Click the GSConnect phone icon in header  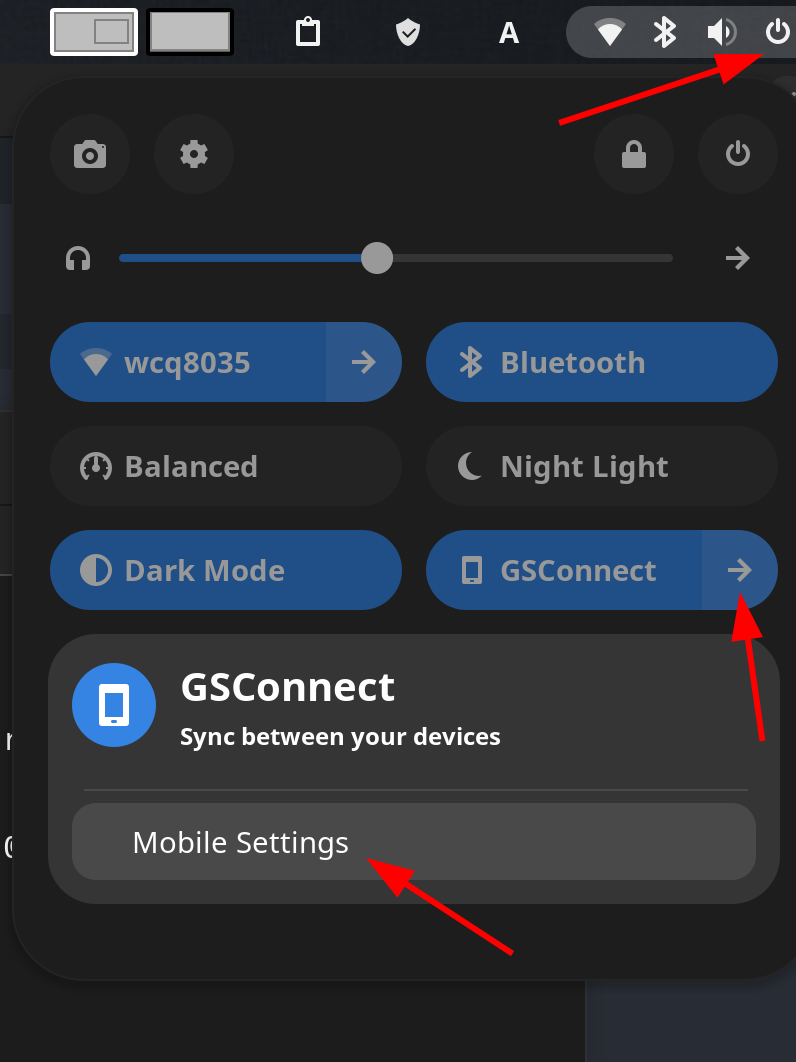click(114, 705)
